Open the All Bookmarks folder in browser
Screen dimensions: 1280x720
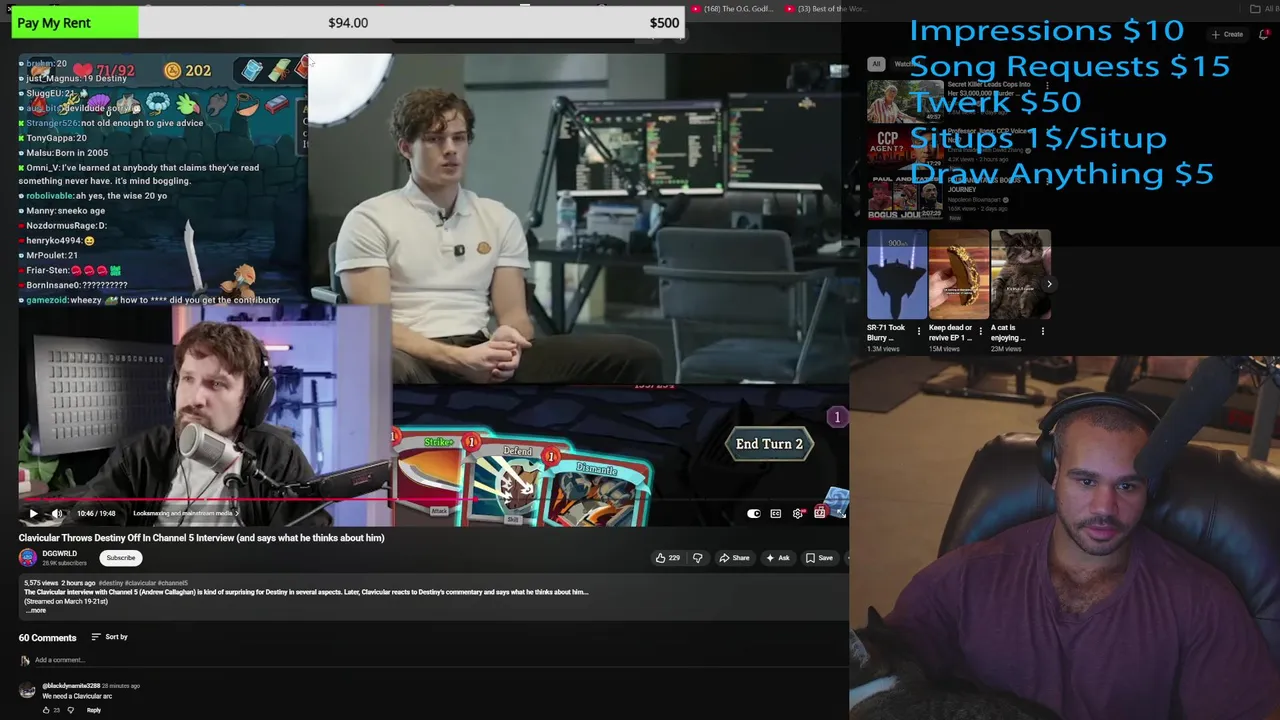1264,9
